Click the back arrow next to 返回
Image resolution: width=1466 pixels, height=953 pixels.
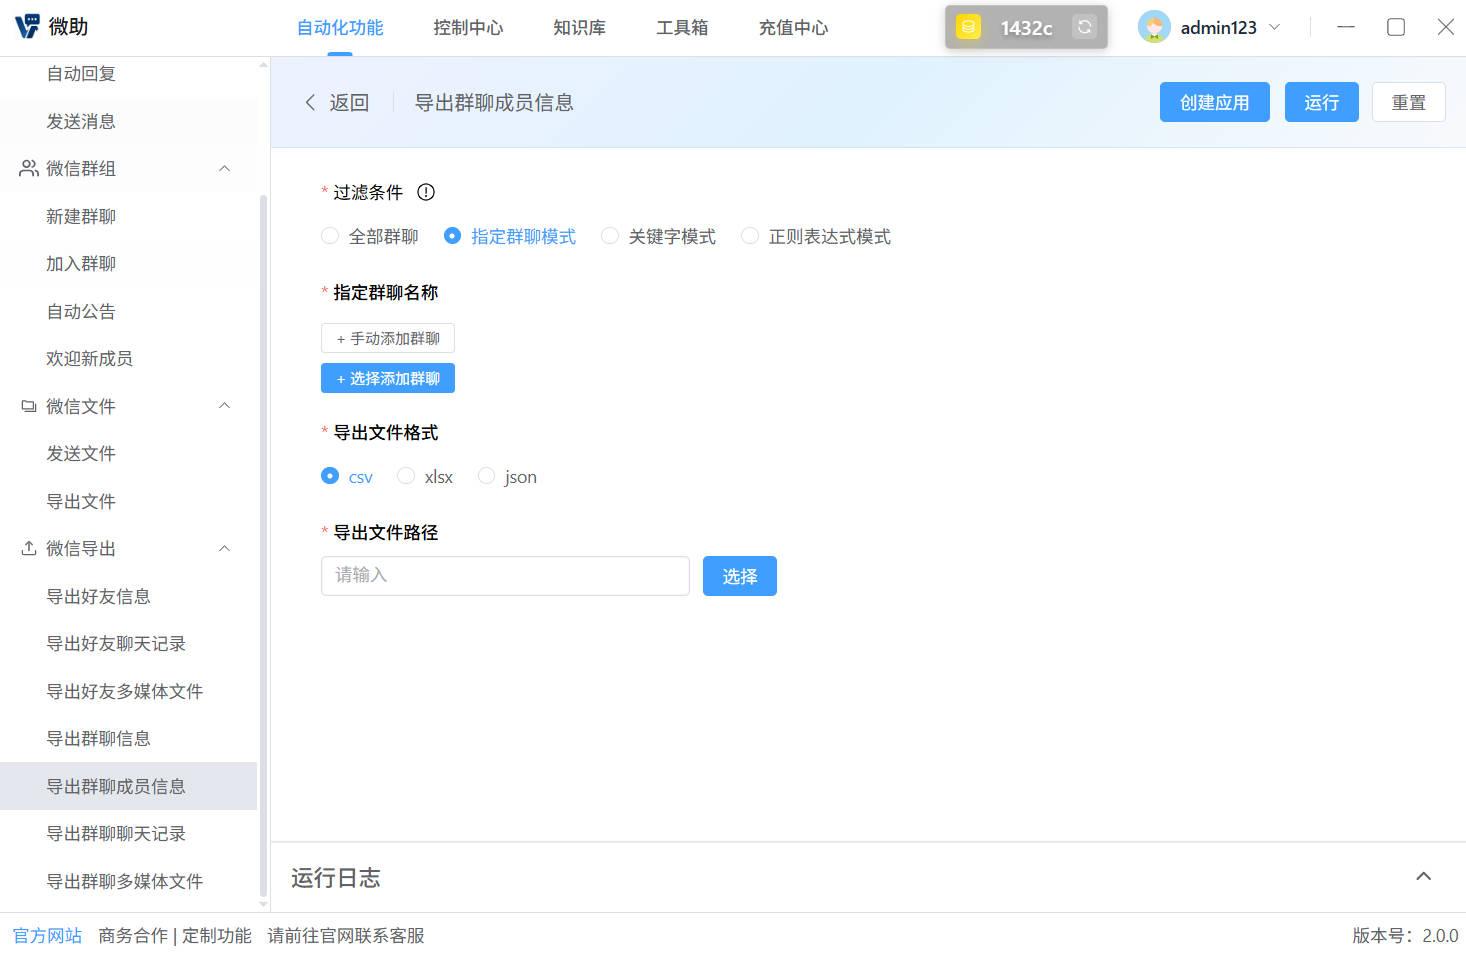click(x=311, y=102)
